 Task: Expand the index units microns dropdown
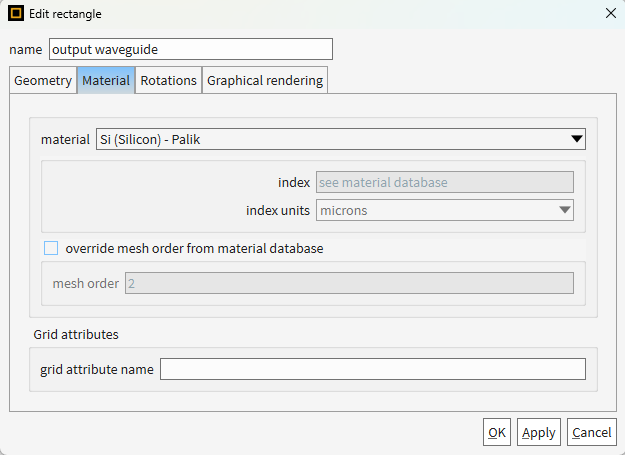[x=445, y=210]
